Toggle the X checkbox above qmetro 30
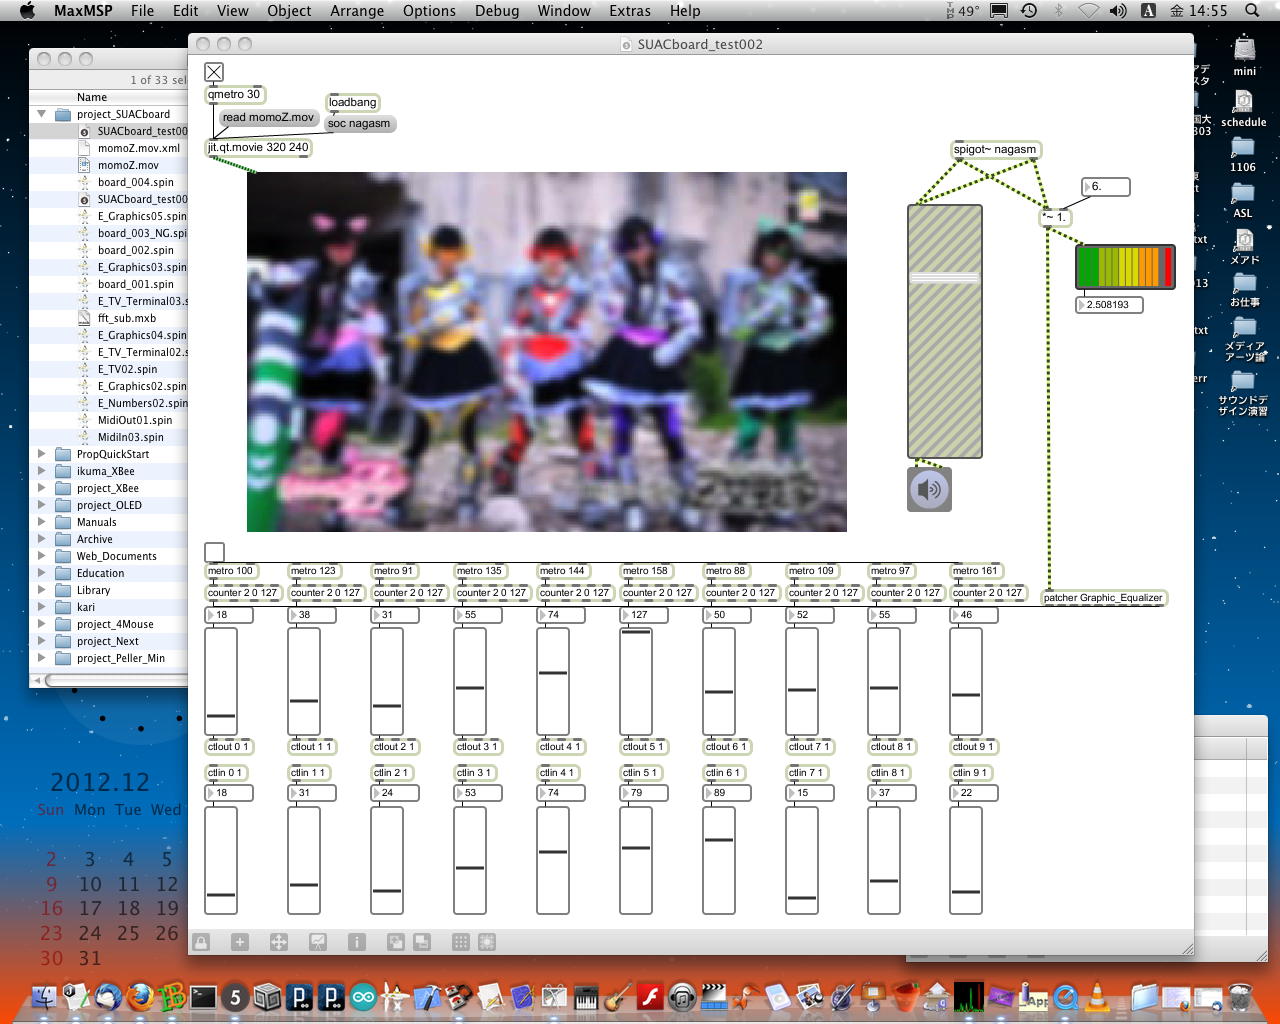The height and width of the screenshot is (1024, 1280). coord(214,72)
